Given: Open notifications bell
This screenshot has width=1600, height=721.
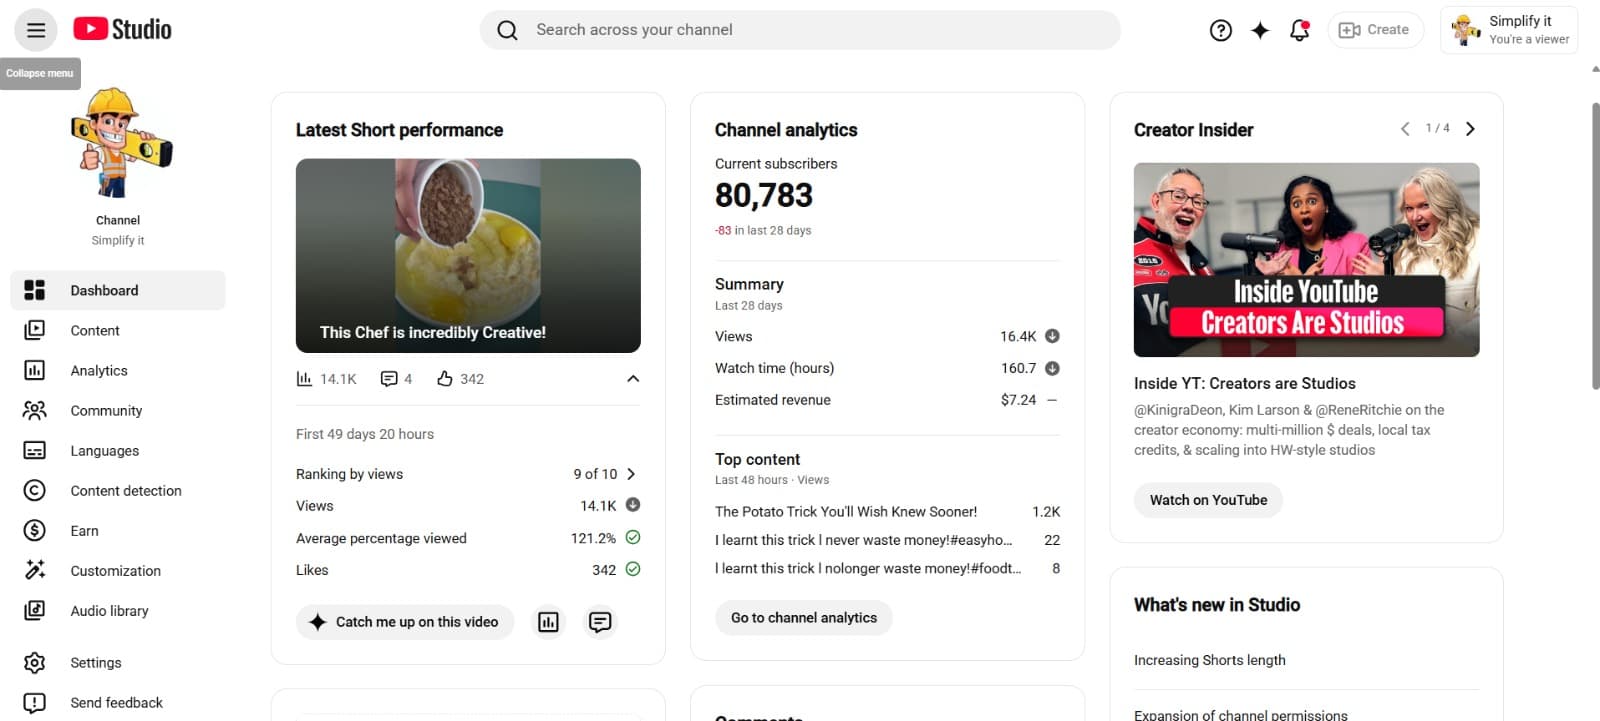Looking at the screenshot, I should tap(1299, 30).
